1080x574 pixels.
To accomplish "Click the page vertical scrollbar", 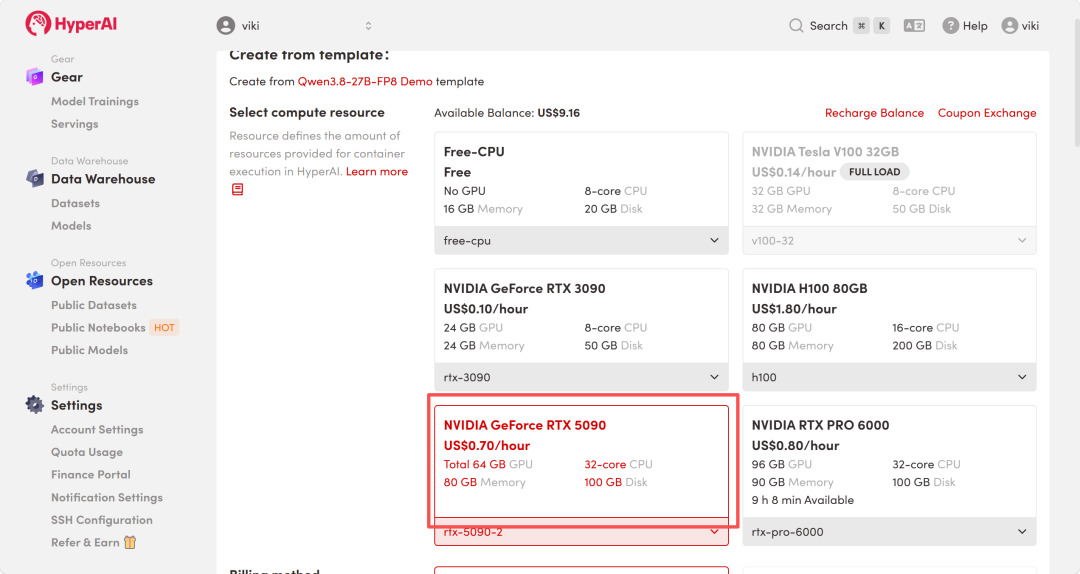I will pos(1076,83).
